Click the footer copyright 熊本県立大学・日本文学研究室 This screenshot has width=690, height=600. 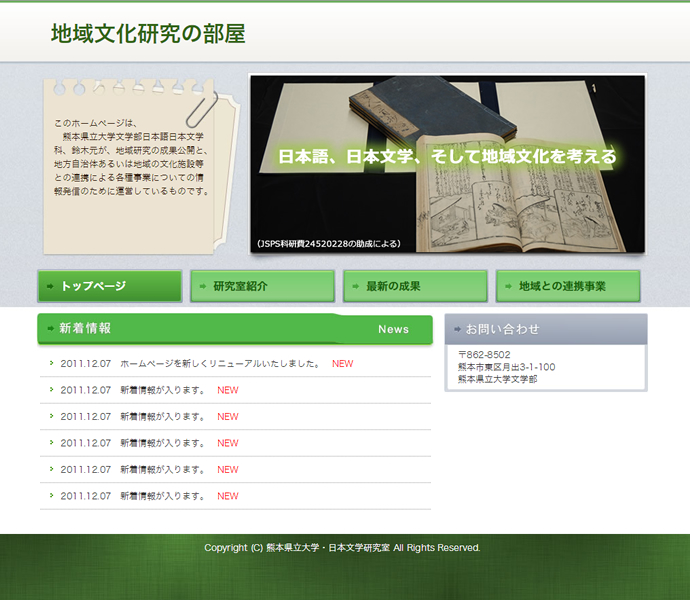[x=328, y=548]
